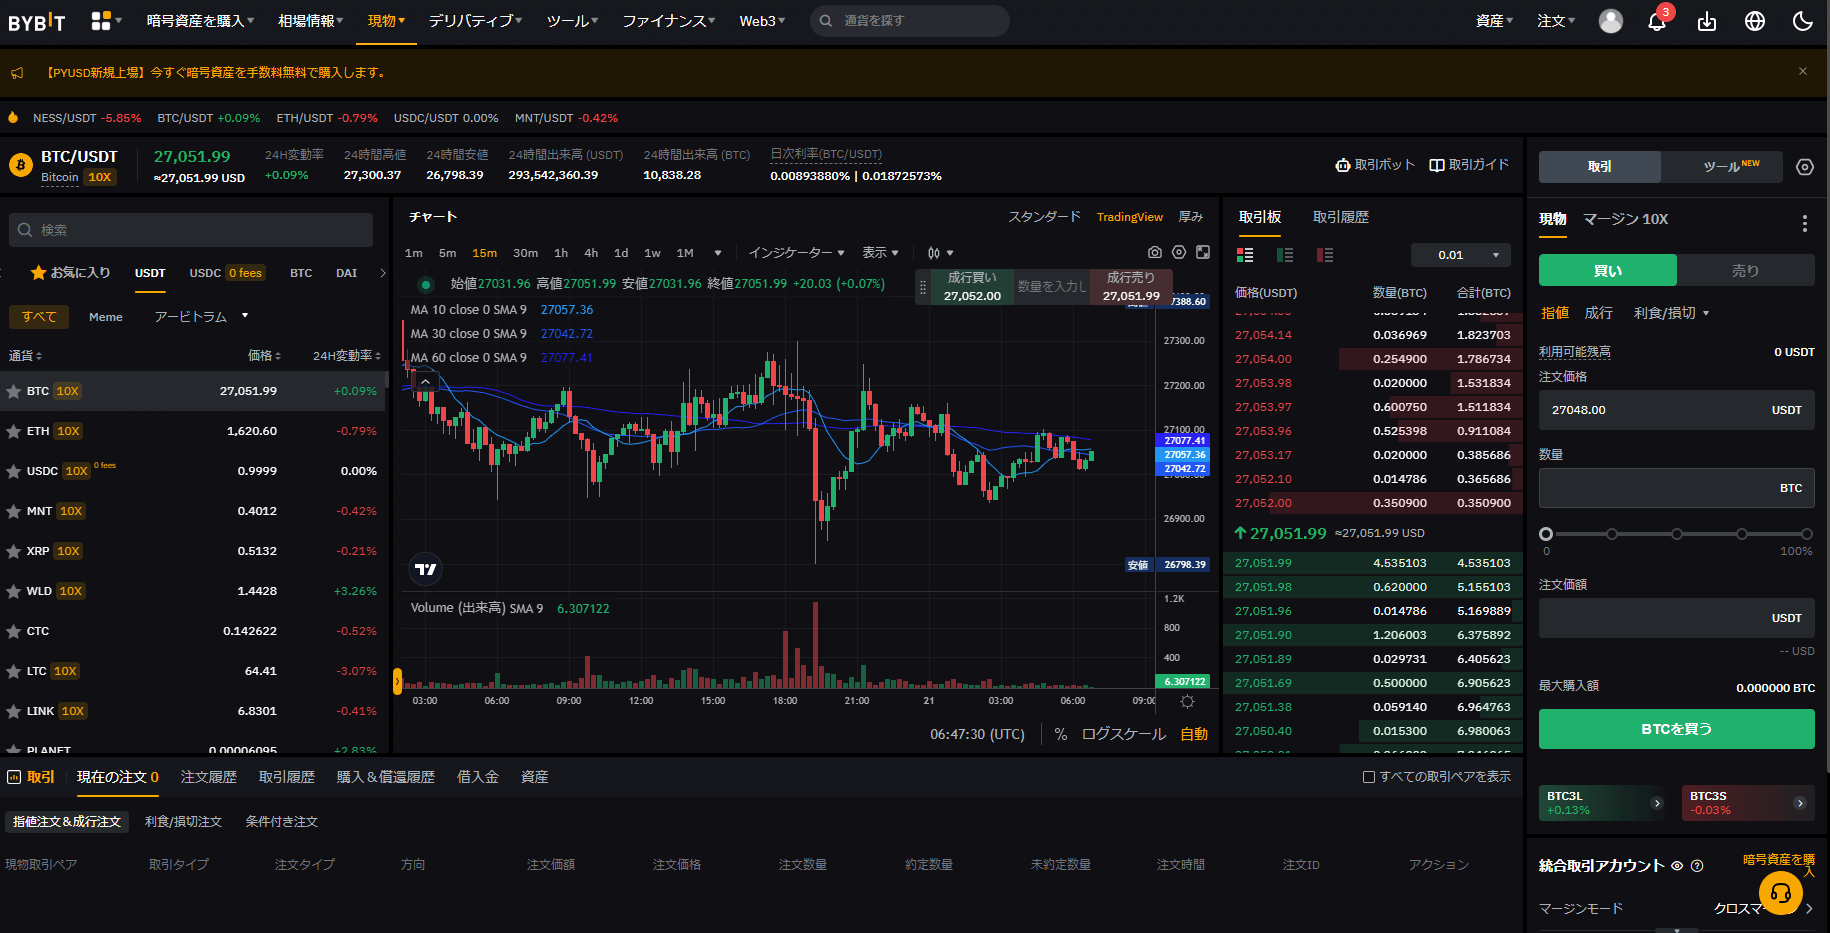
Task: Click the Buy BTC button
Action: coord(1676,729)
